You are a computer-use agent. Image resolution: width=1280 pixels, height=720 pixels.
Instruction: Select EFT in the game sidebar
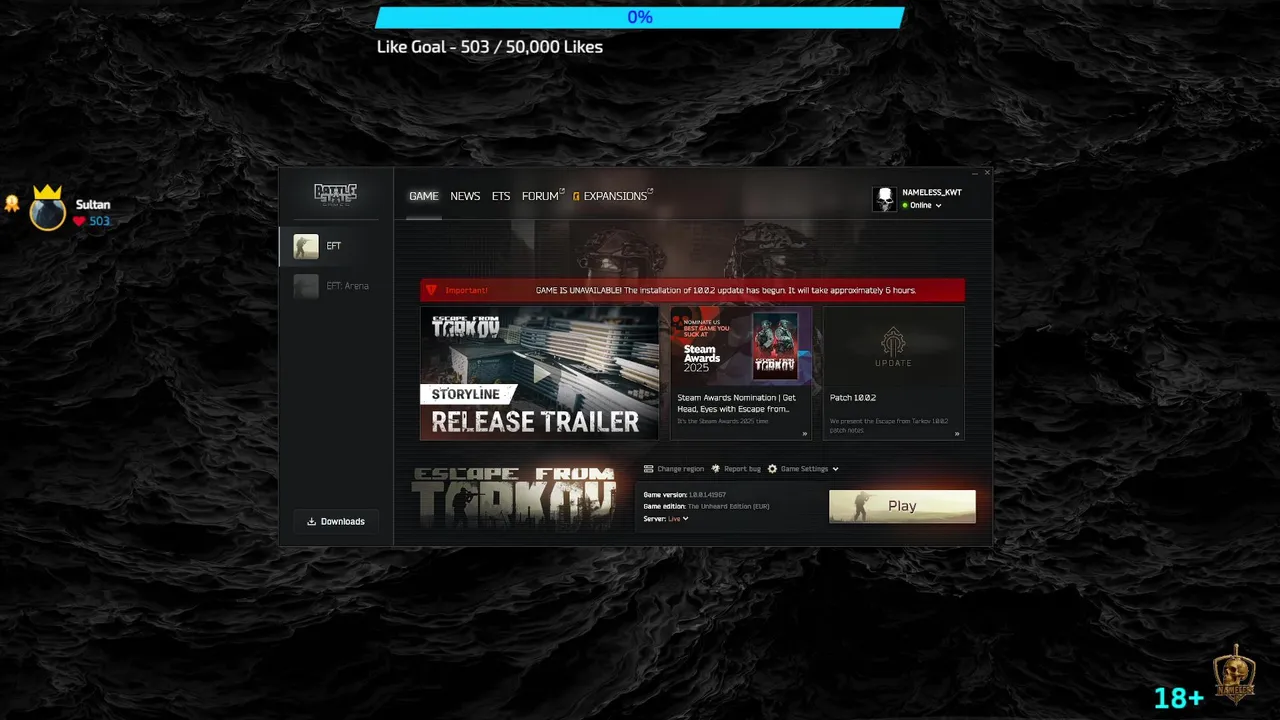tap(336, 246)
